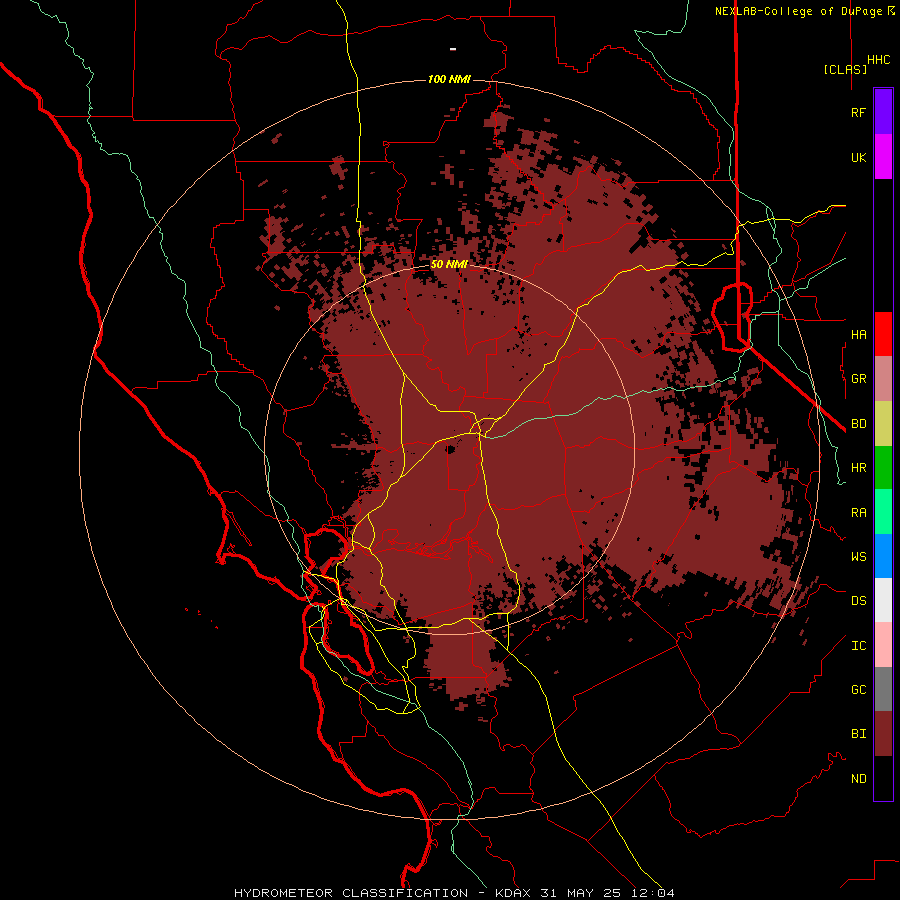Select the BD yellow legend swatch

point(883,423)
